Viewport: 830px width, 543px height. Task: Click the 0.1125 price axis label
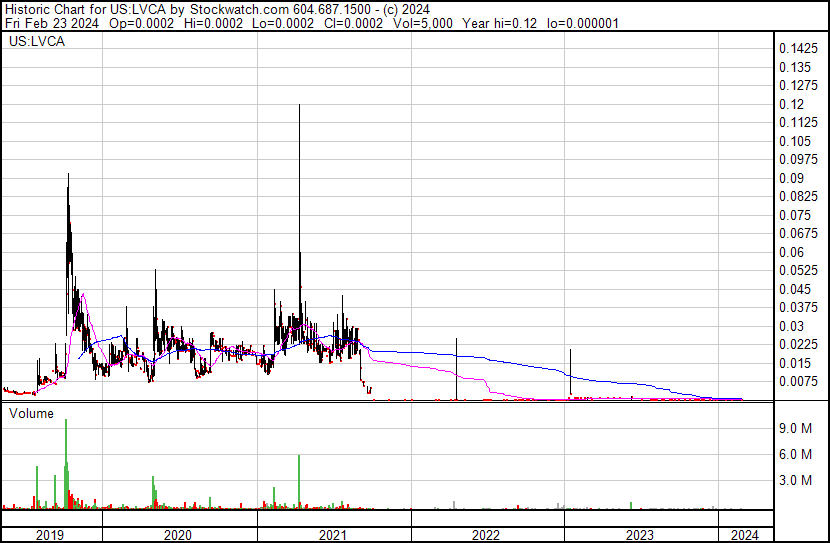[x=798, y=122]
